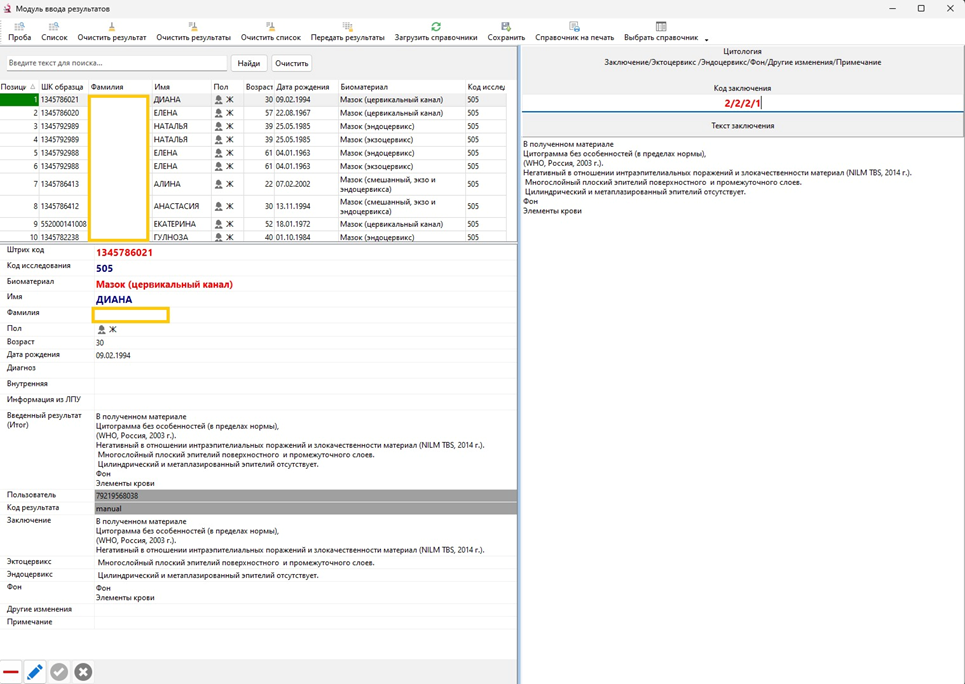Click the Биоматериал column header
This screenshot has width=965, height=684.
[401, 87]
